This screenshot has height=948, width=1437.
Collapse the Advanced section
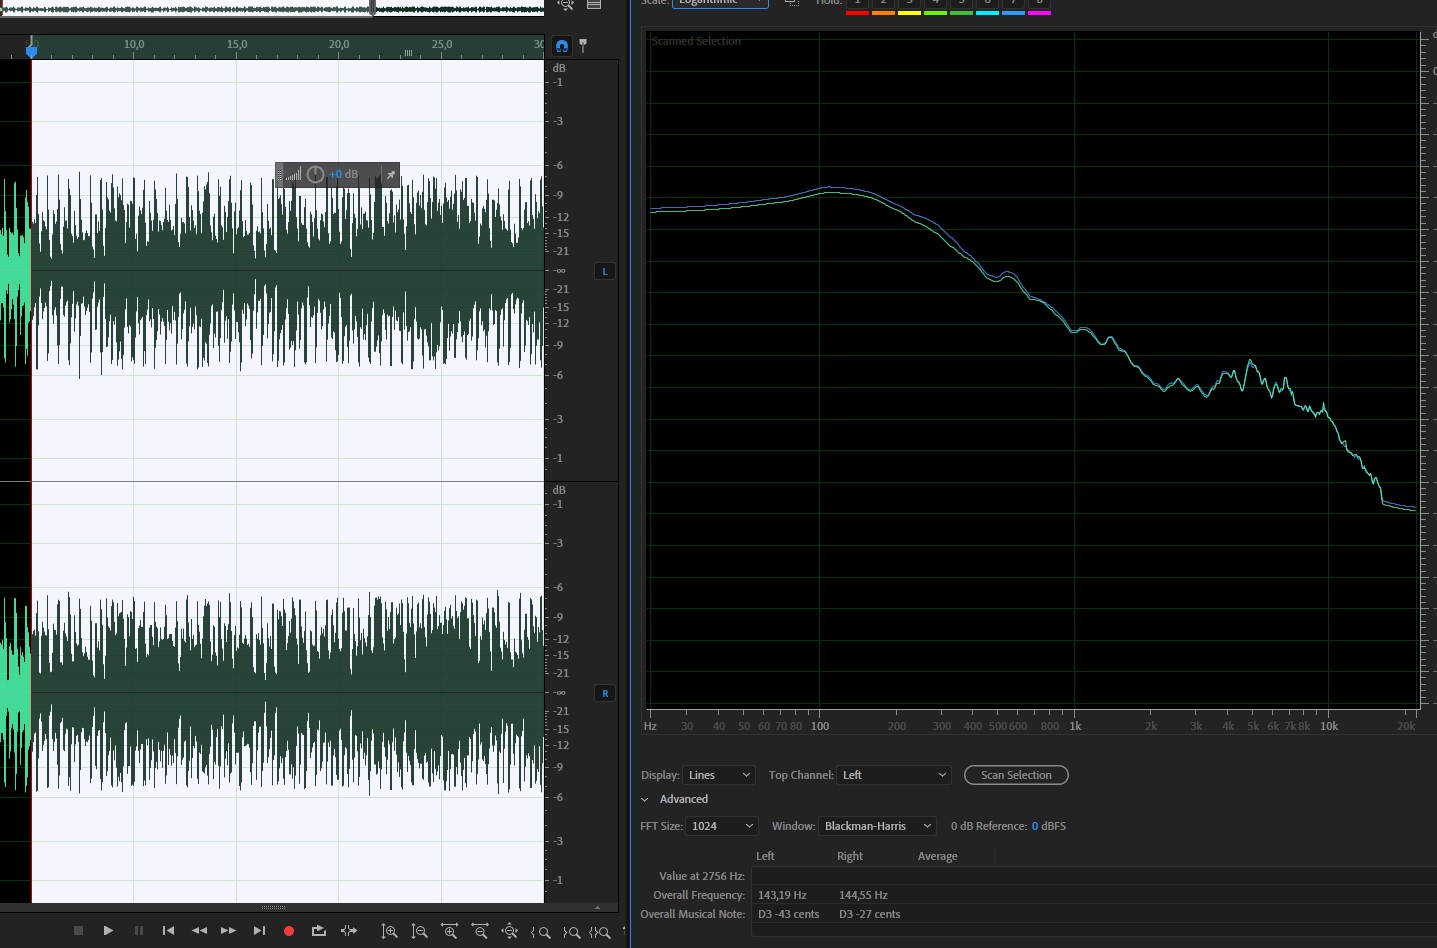coord(645,800)
